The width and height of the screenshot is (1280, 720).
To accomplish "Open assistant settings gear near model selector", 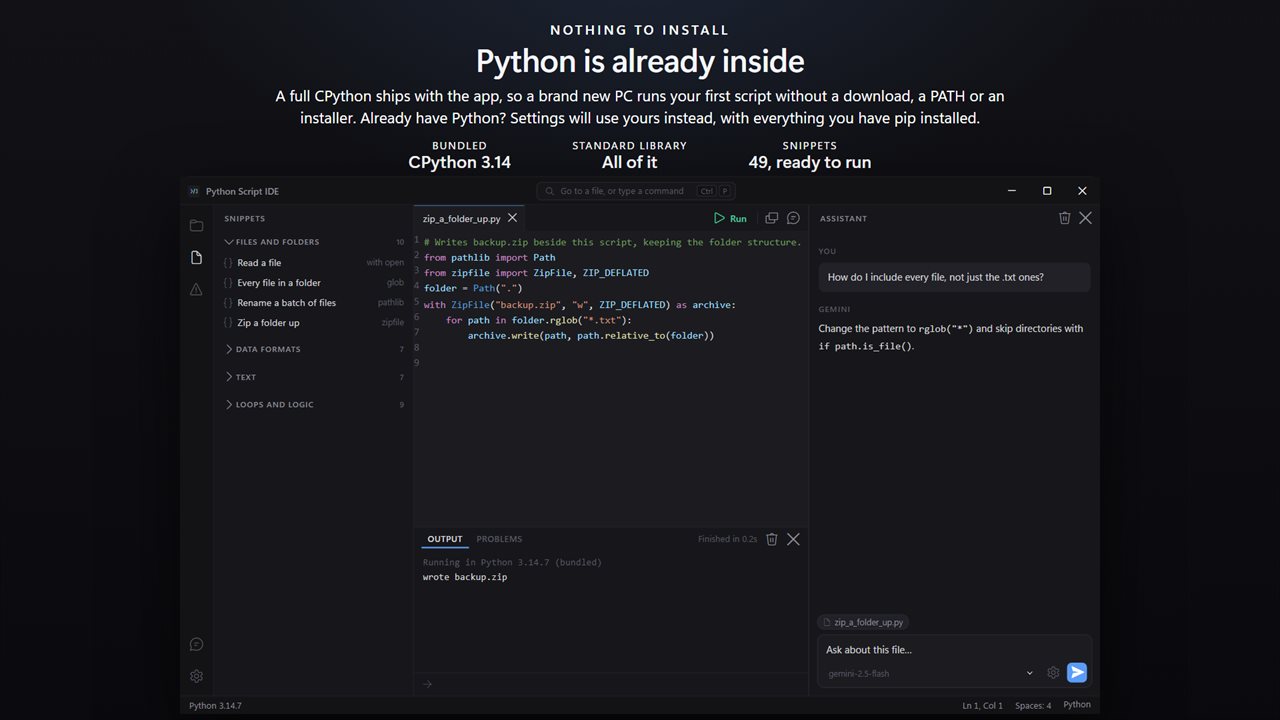I will pyautogui.click(x=1053, y=673).
